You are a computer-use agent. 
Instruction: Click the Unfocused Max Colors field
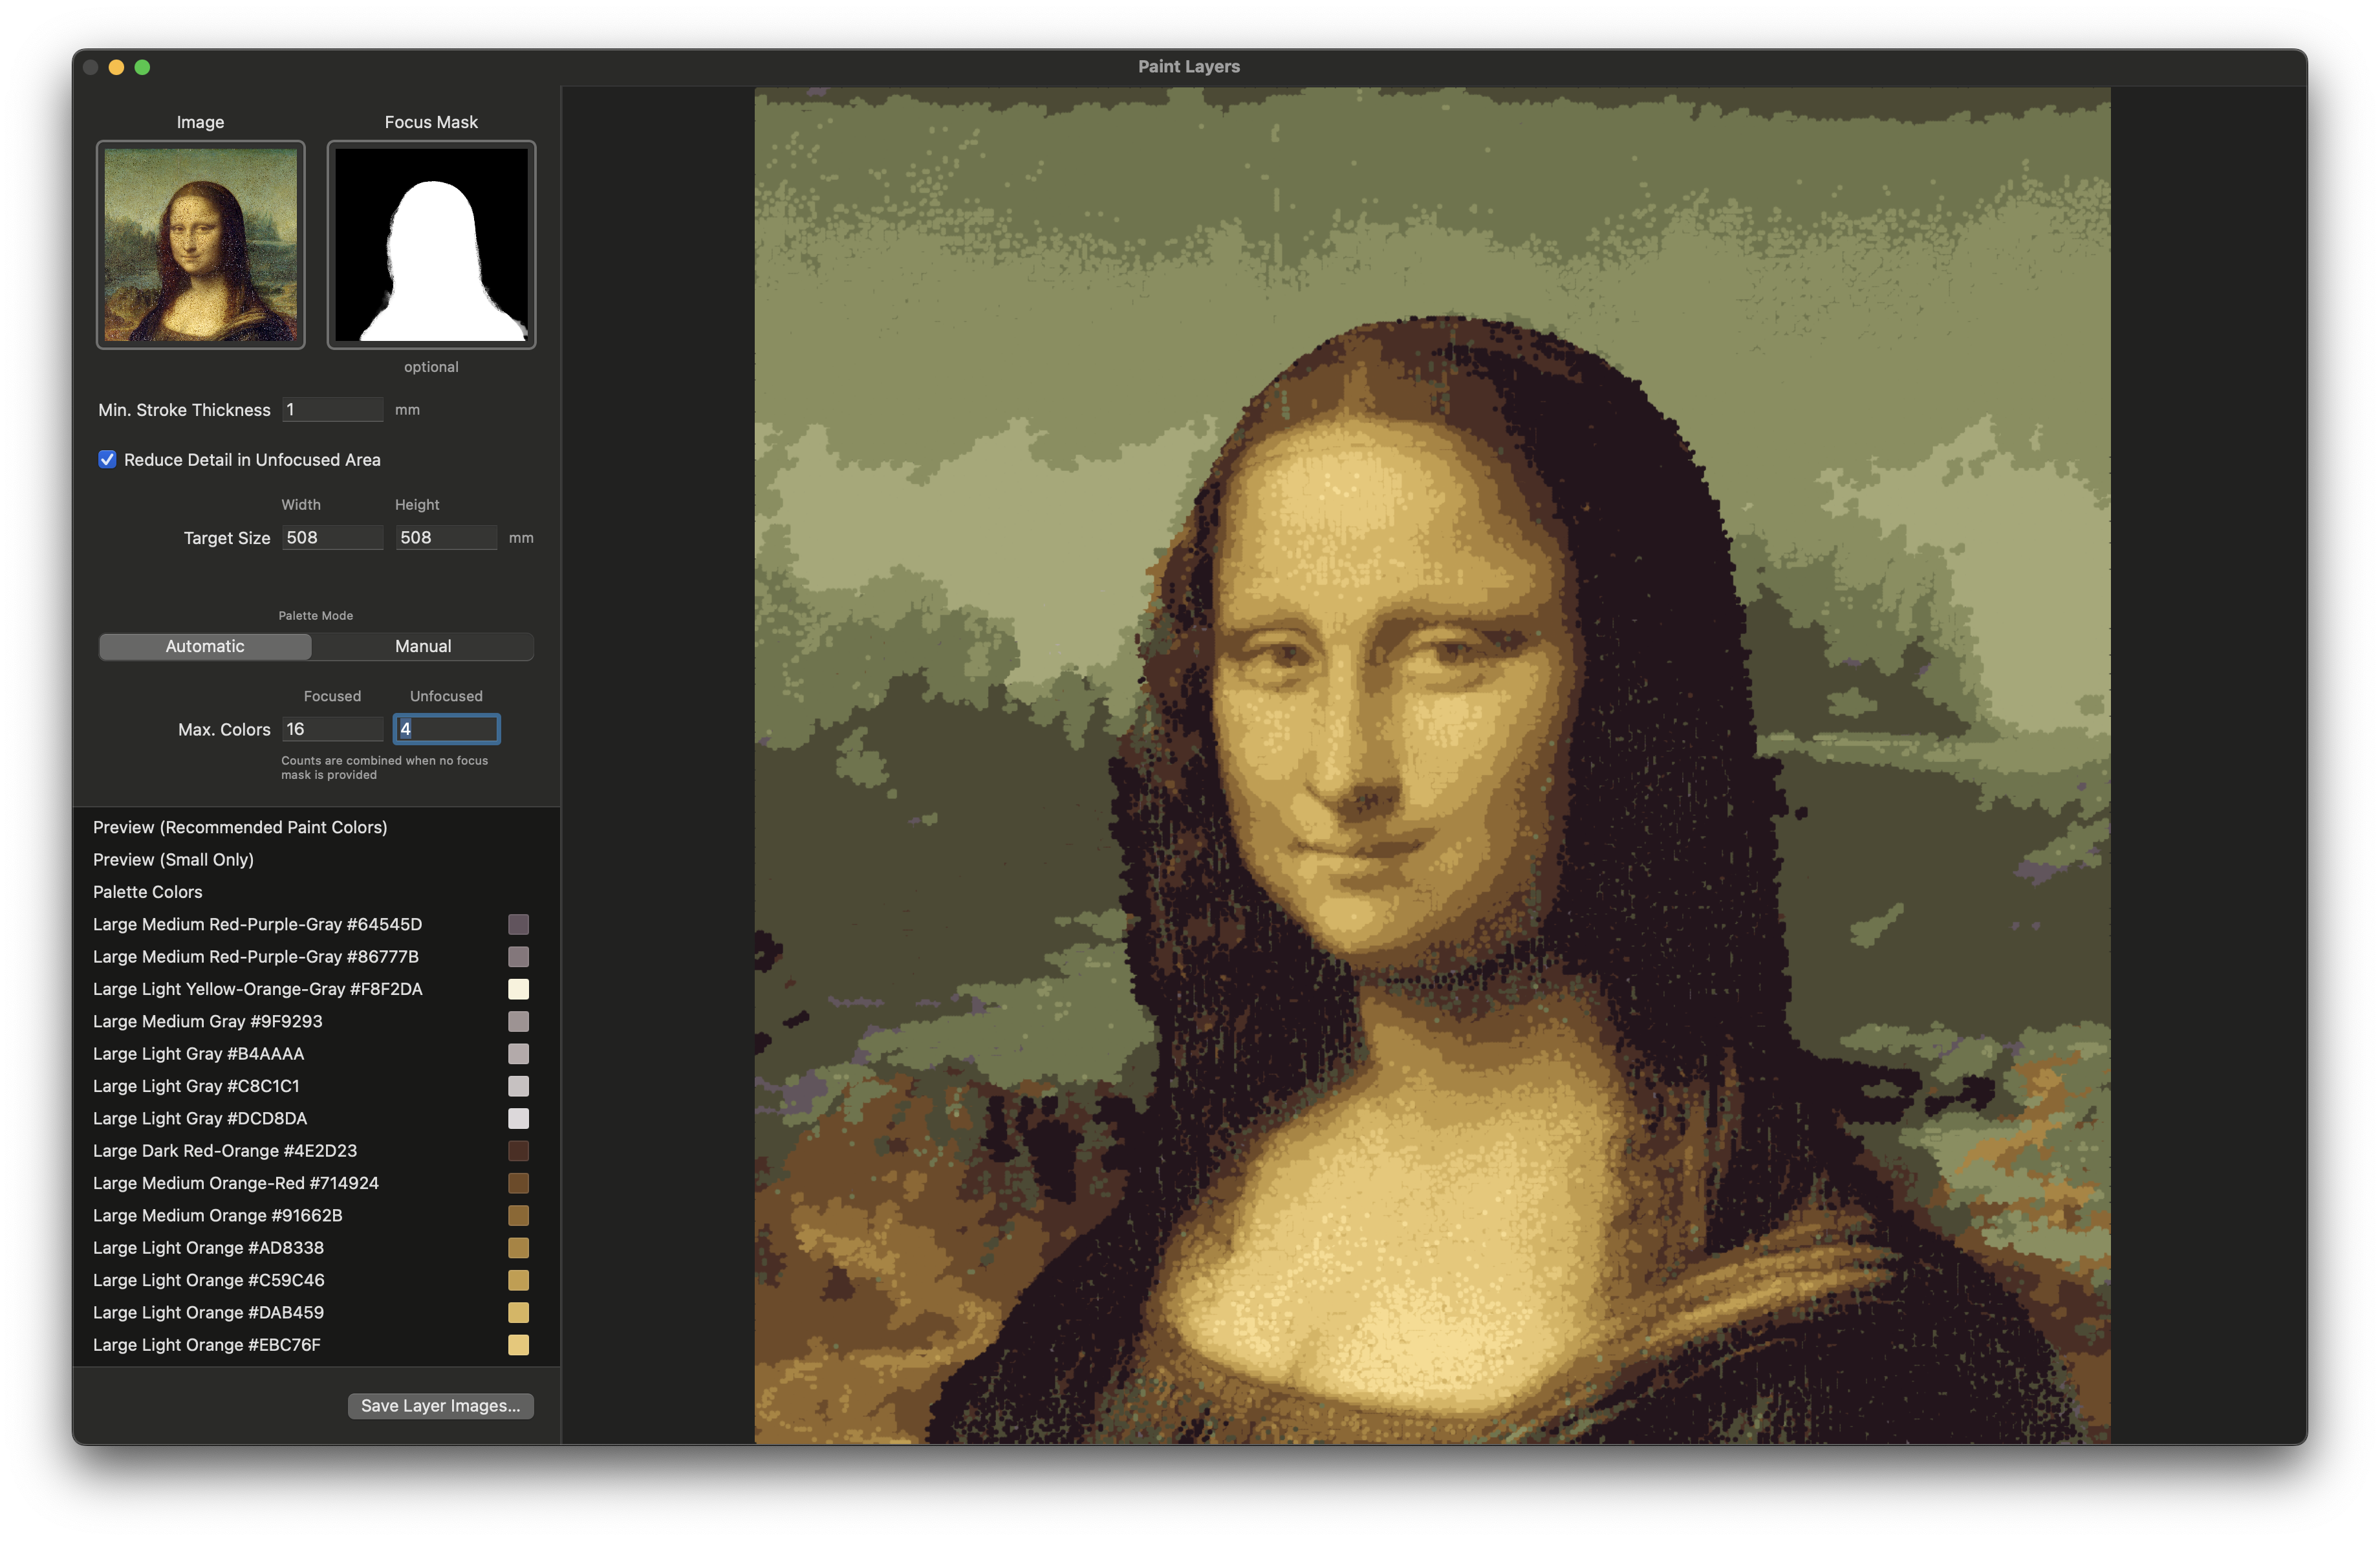click(x=446, y=729)
